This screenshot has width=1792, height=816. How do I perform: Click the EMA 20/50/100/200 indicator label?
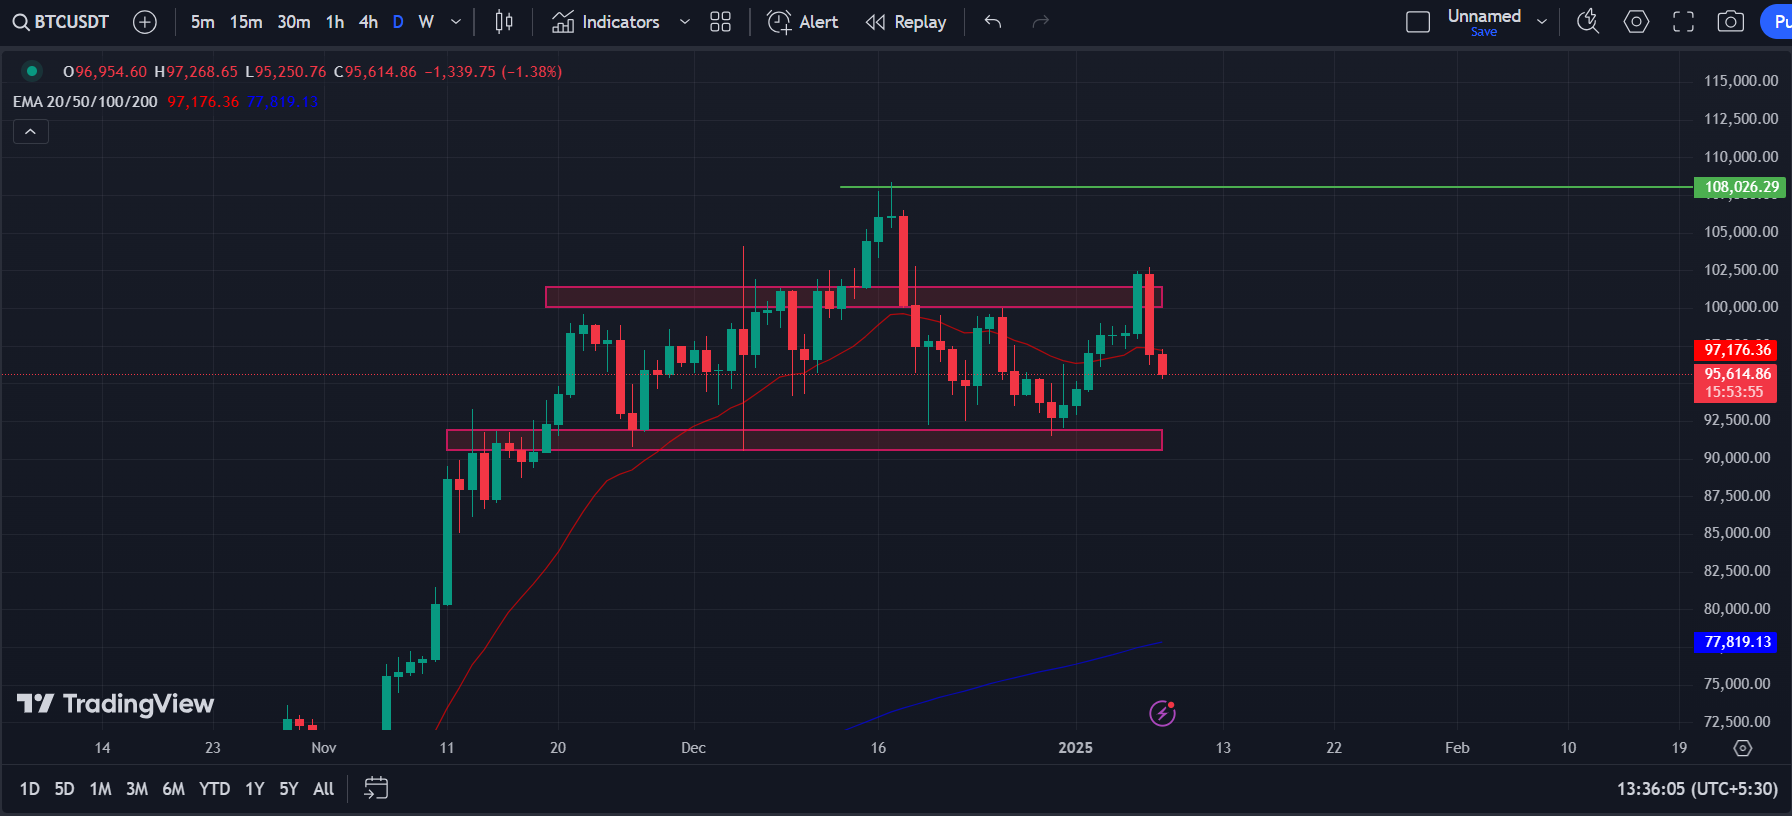tap(85, 102)
